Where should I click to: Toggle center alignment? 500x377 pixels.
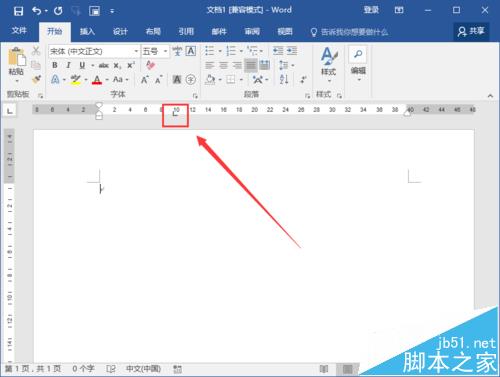point(223,65)
